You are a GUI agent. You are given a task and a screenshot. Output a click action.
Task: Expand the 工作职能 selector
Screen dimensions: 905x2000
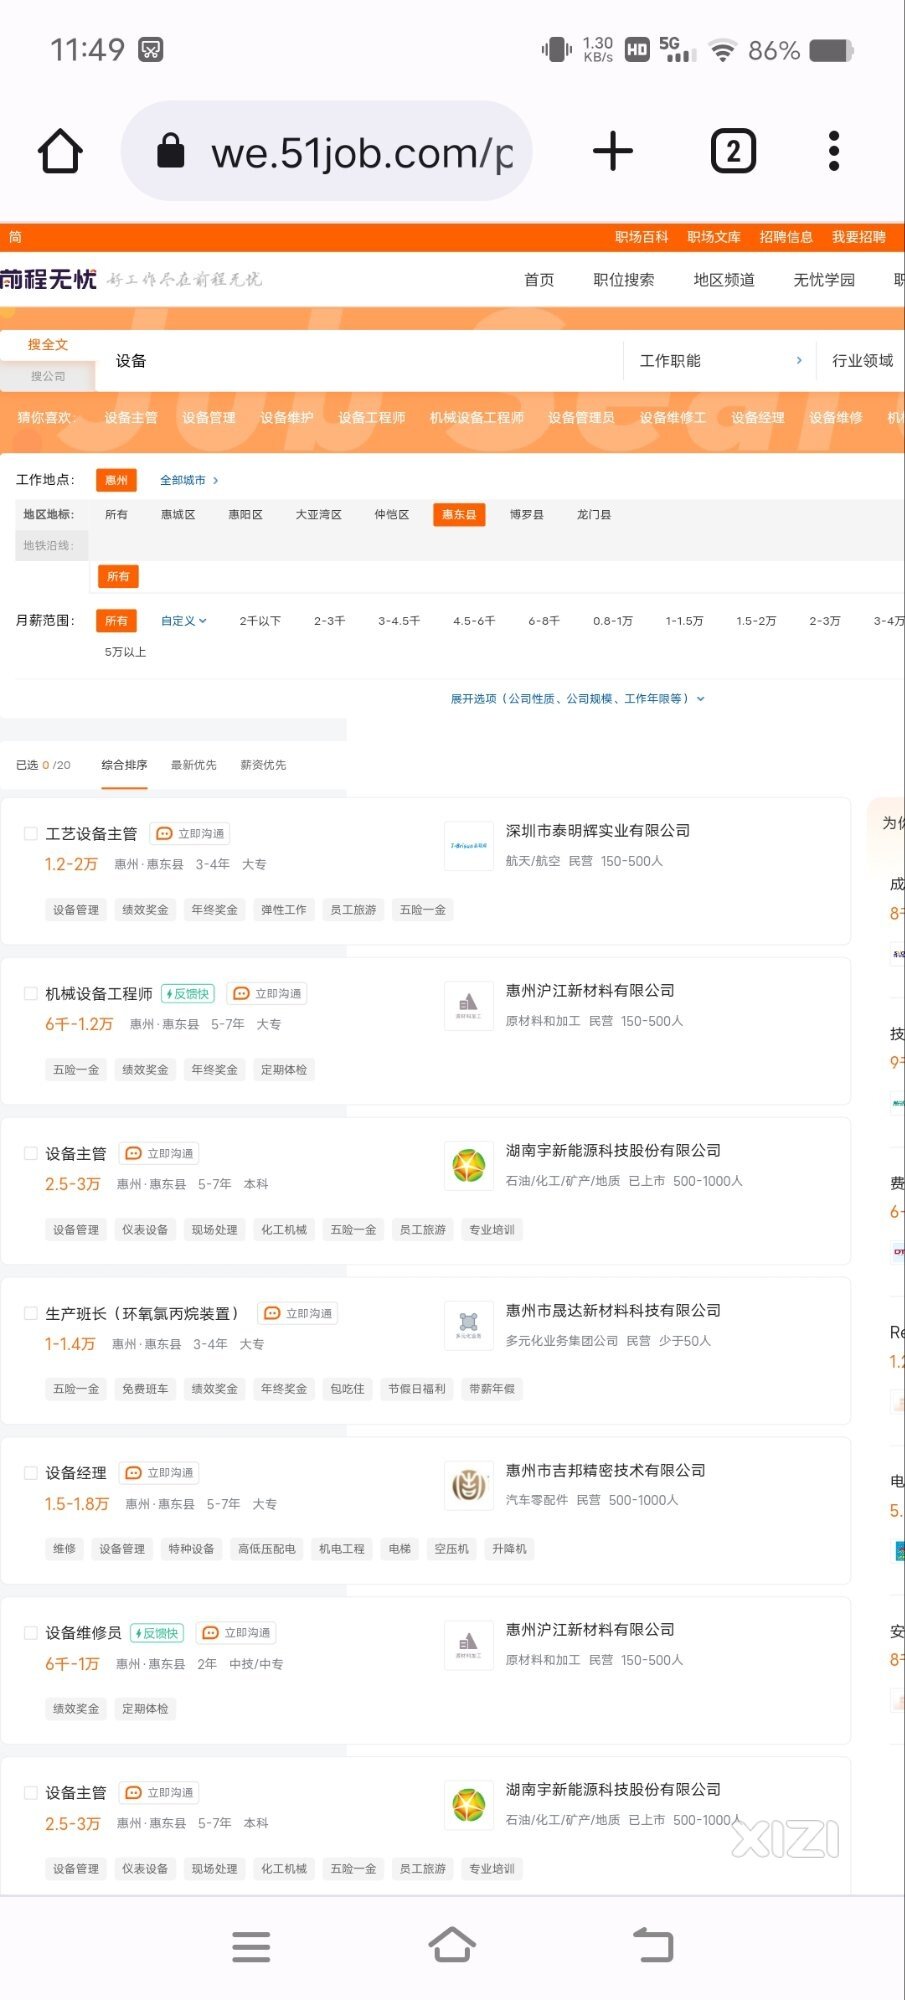point(720,360)
